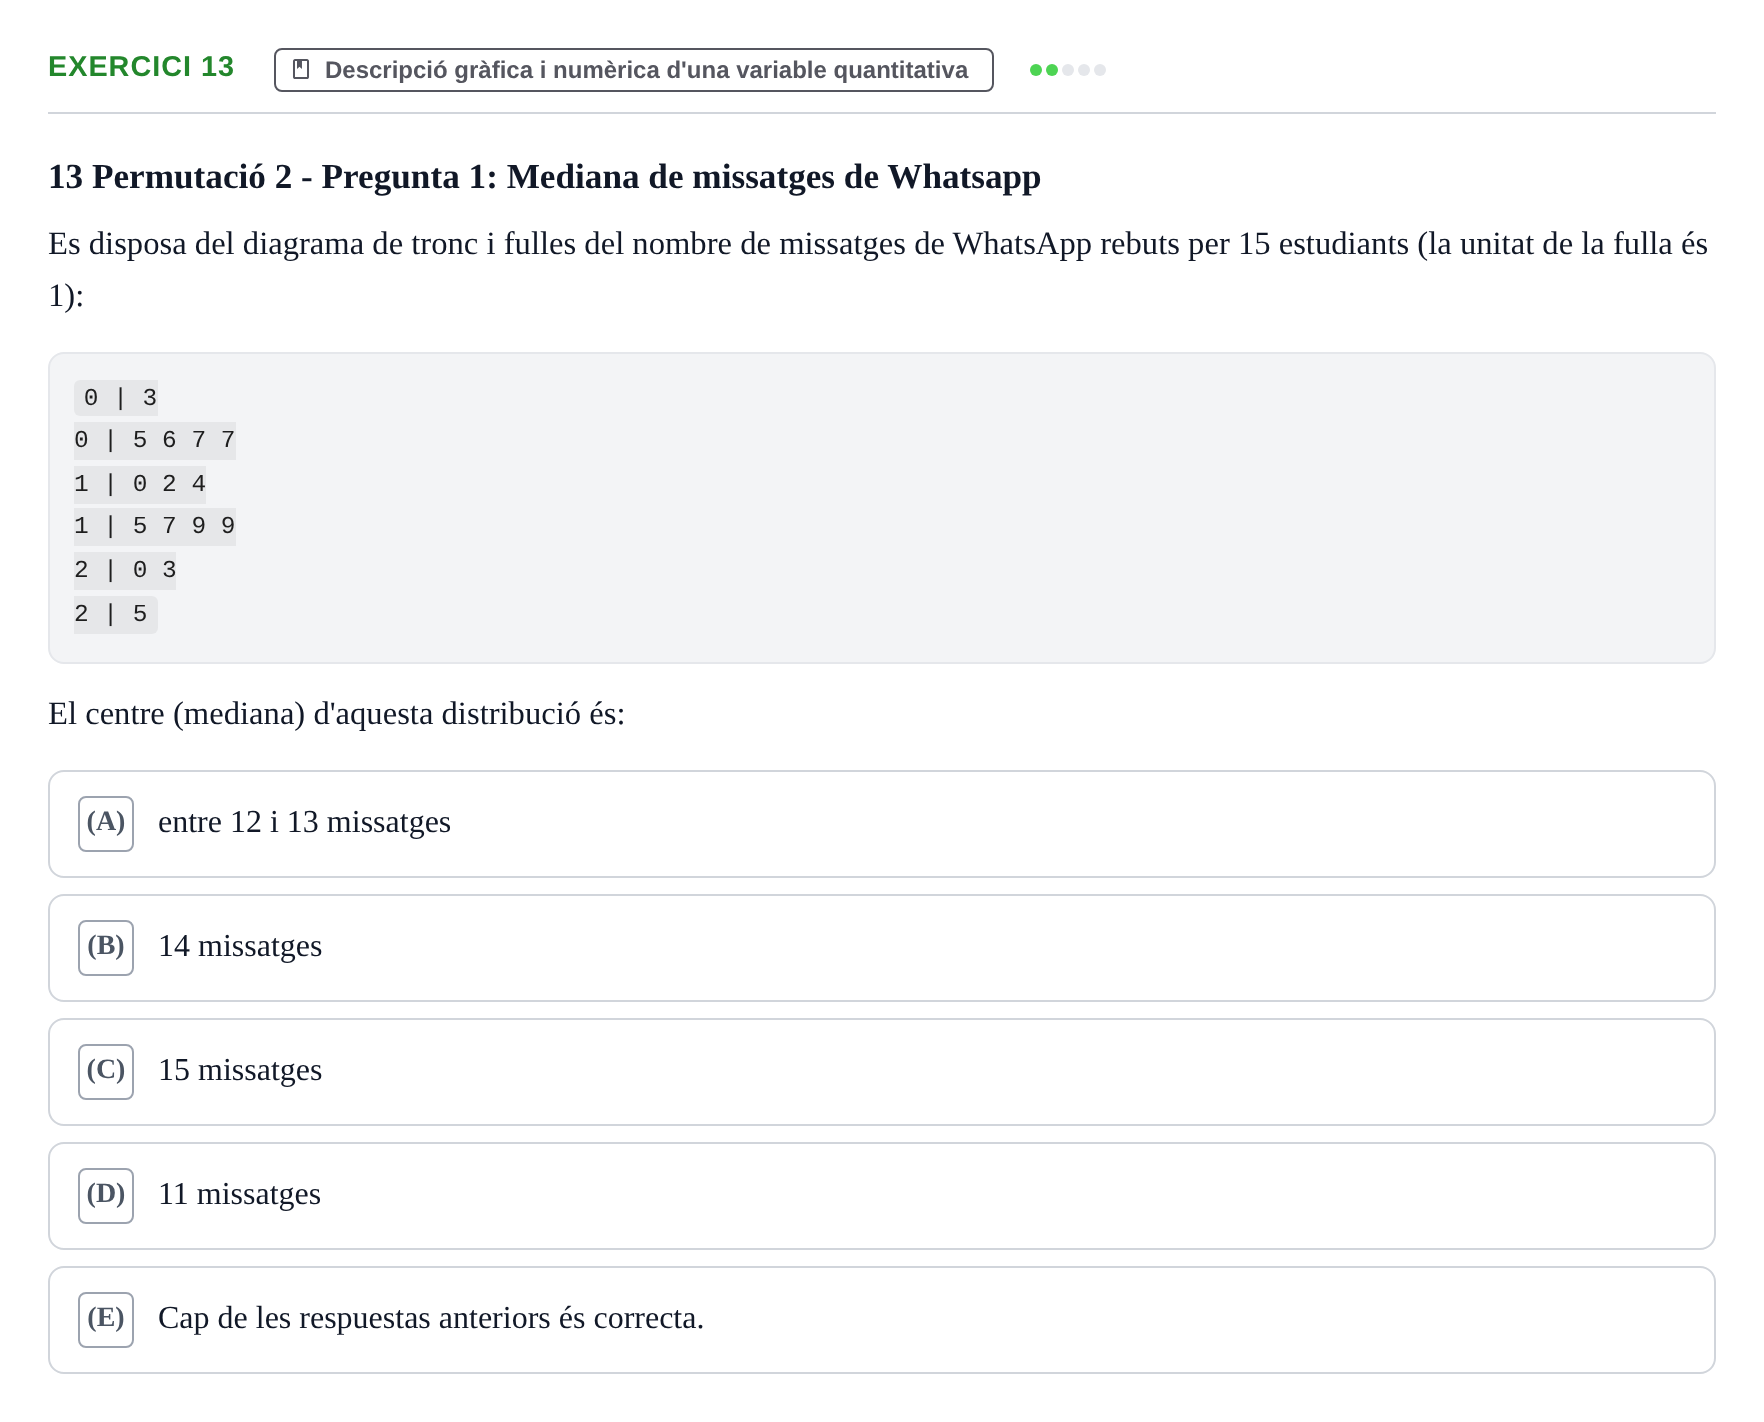Select option (D) letter badge
The height and width of the screenshot is (1422, 1764).
(106, 1196)
